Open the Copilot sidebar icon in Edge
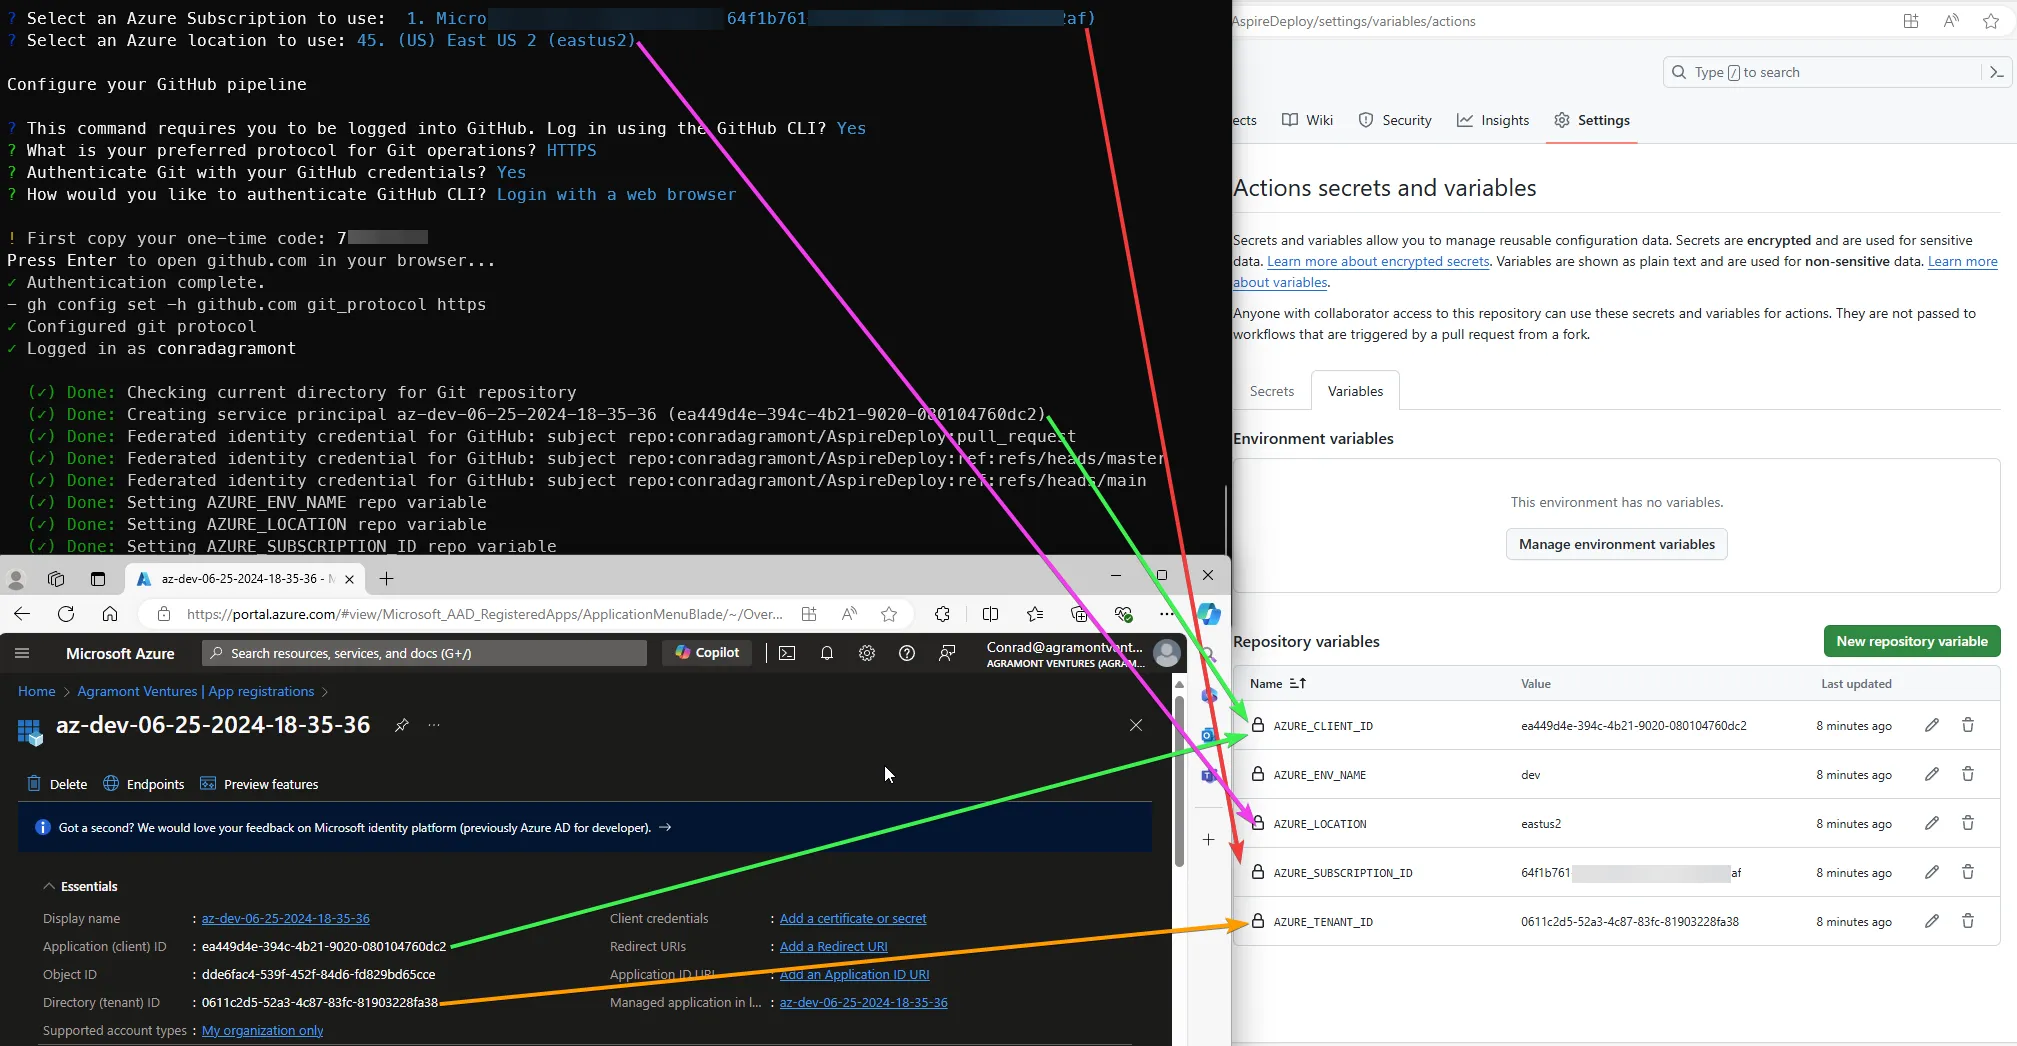The image size is (2017, 1046). 1209,614
